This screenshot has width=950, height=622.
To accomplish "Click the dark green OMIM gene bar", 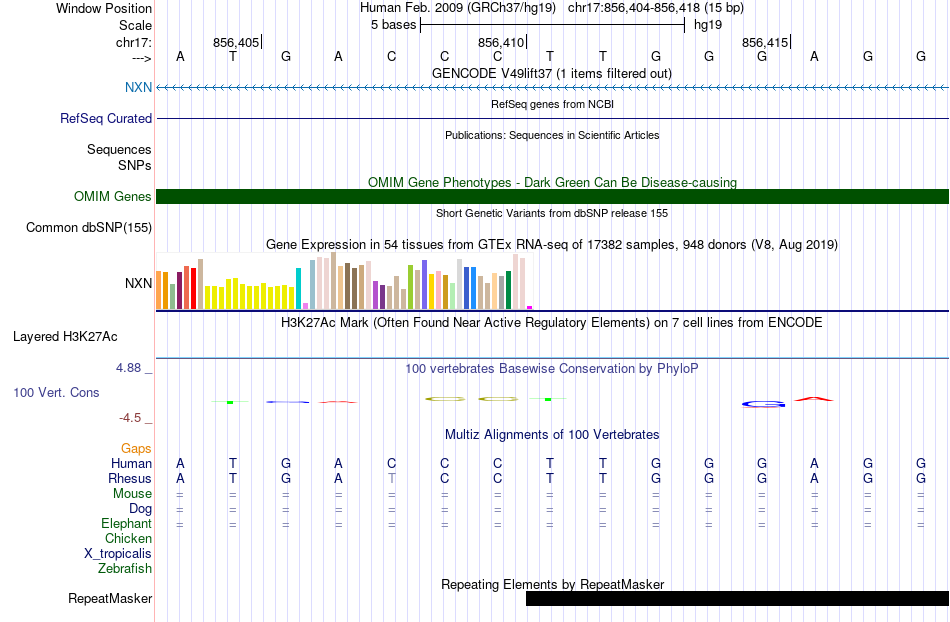I will 553,196.
